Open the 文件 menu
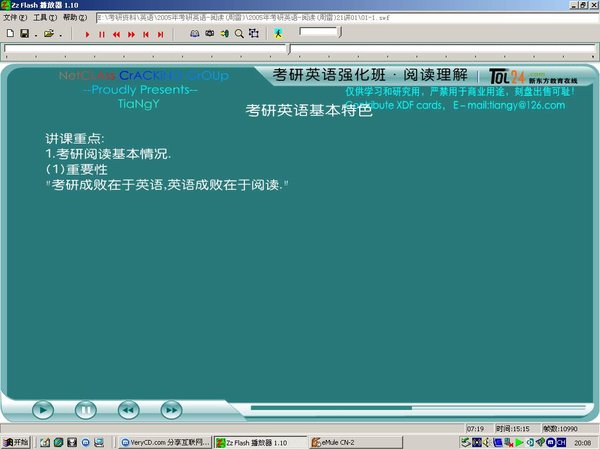 point(15,18)
